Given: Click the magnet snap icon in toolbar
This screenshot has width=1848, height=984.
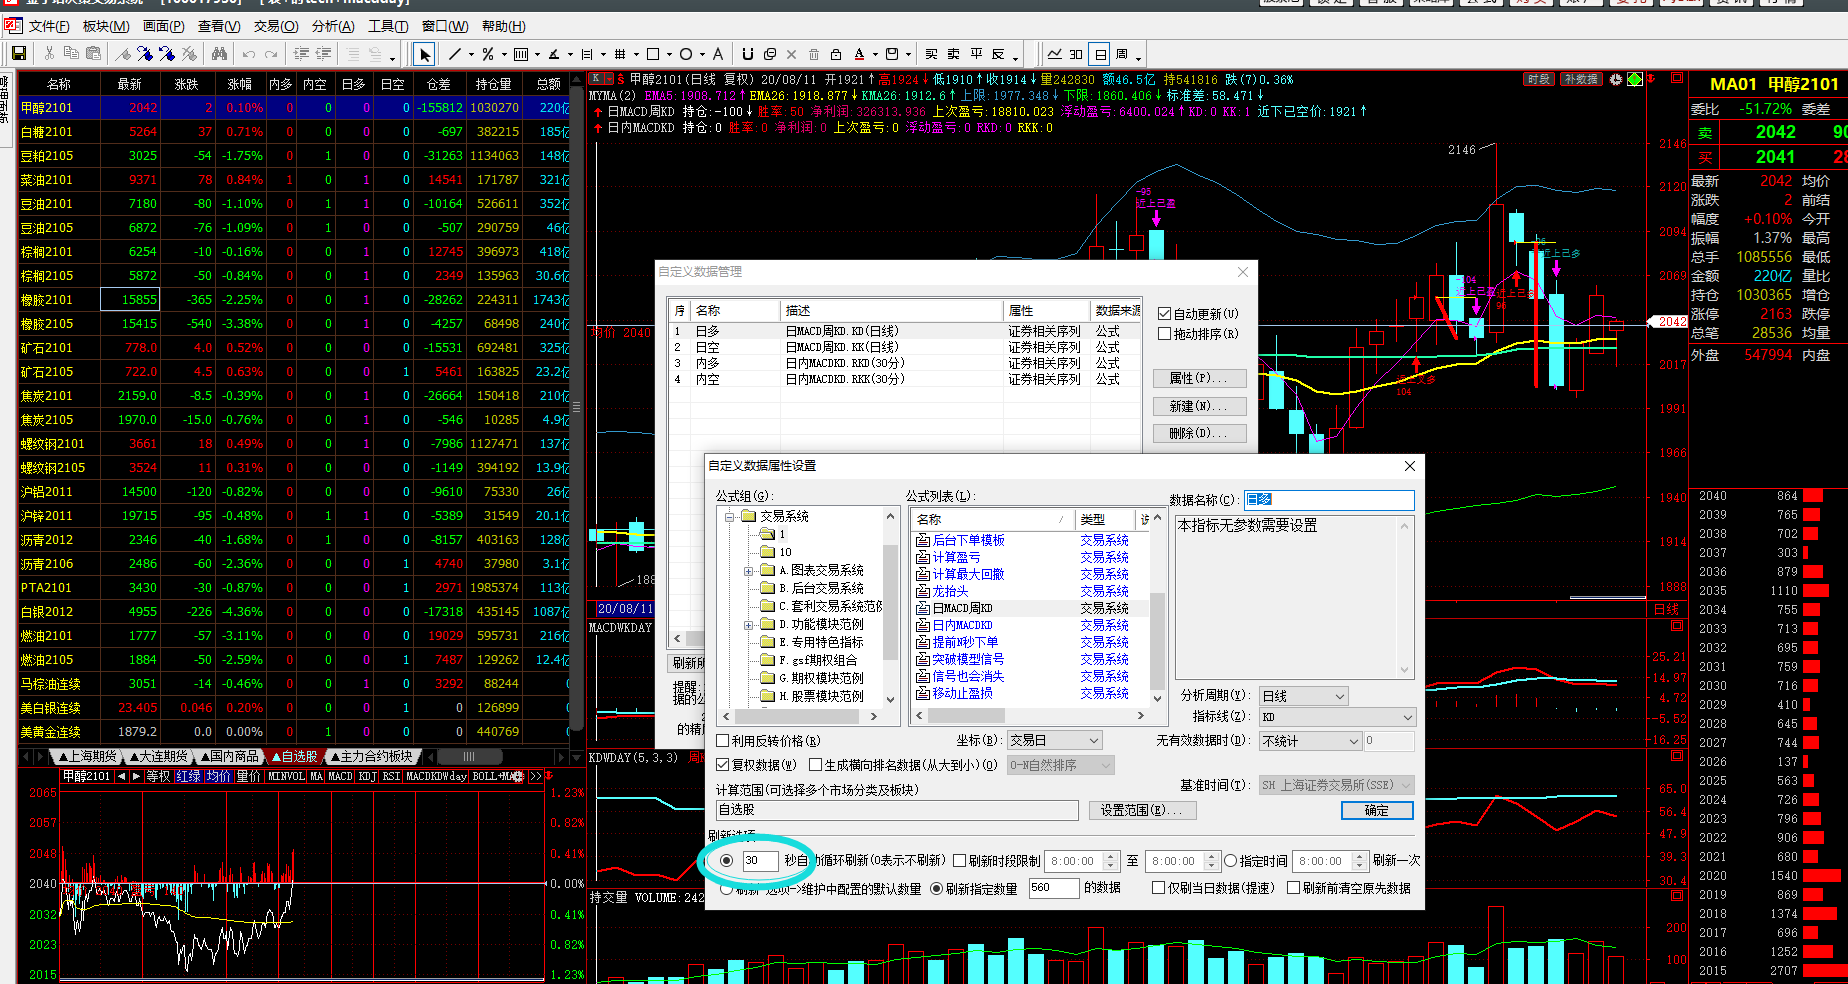Looking at the screenshot, I should [x=747, y=54].
